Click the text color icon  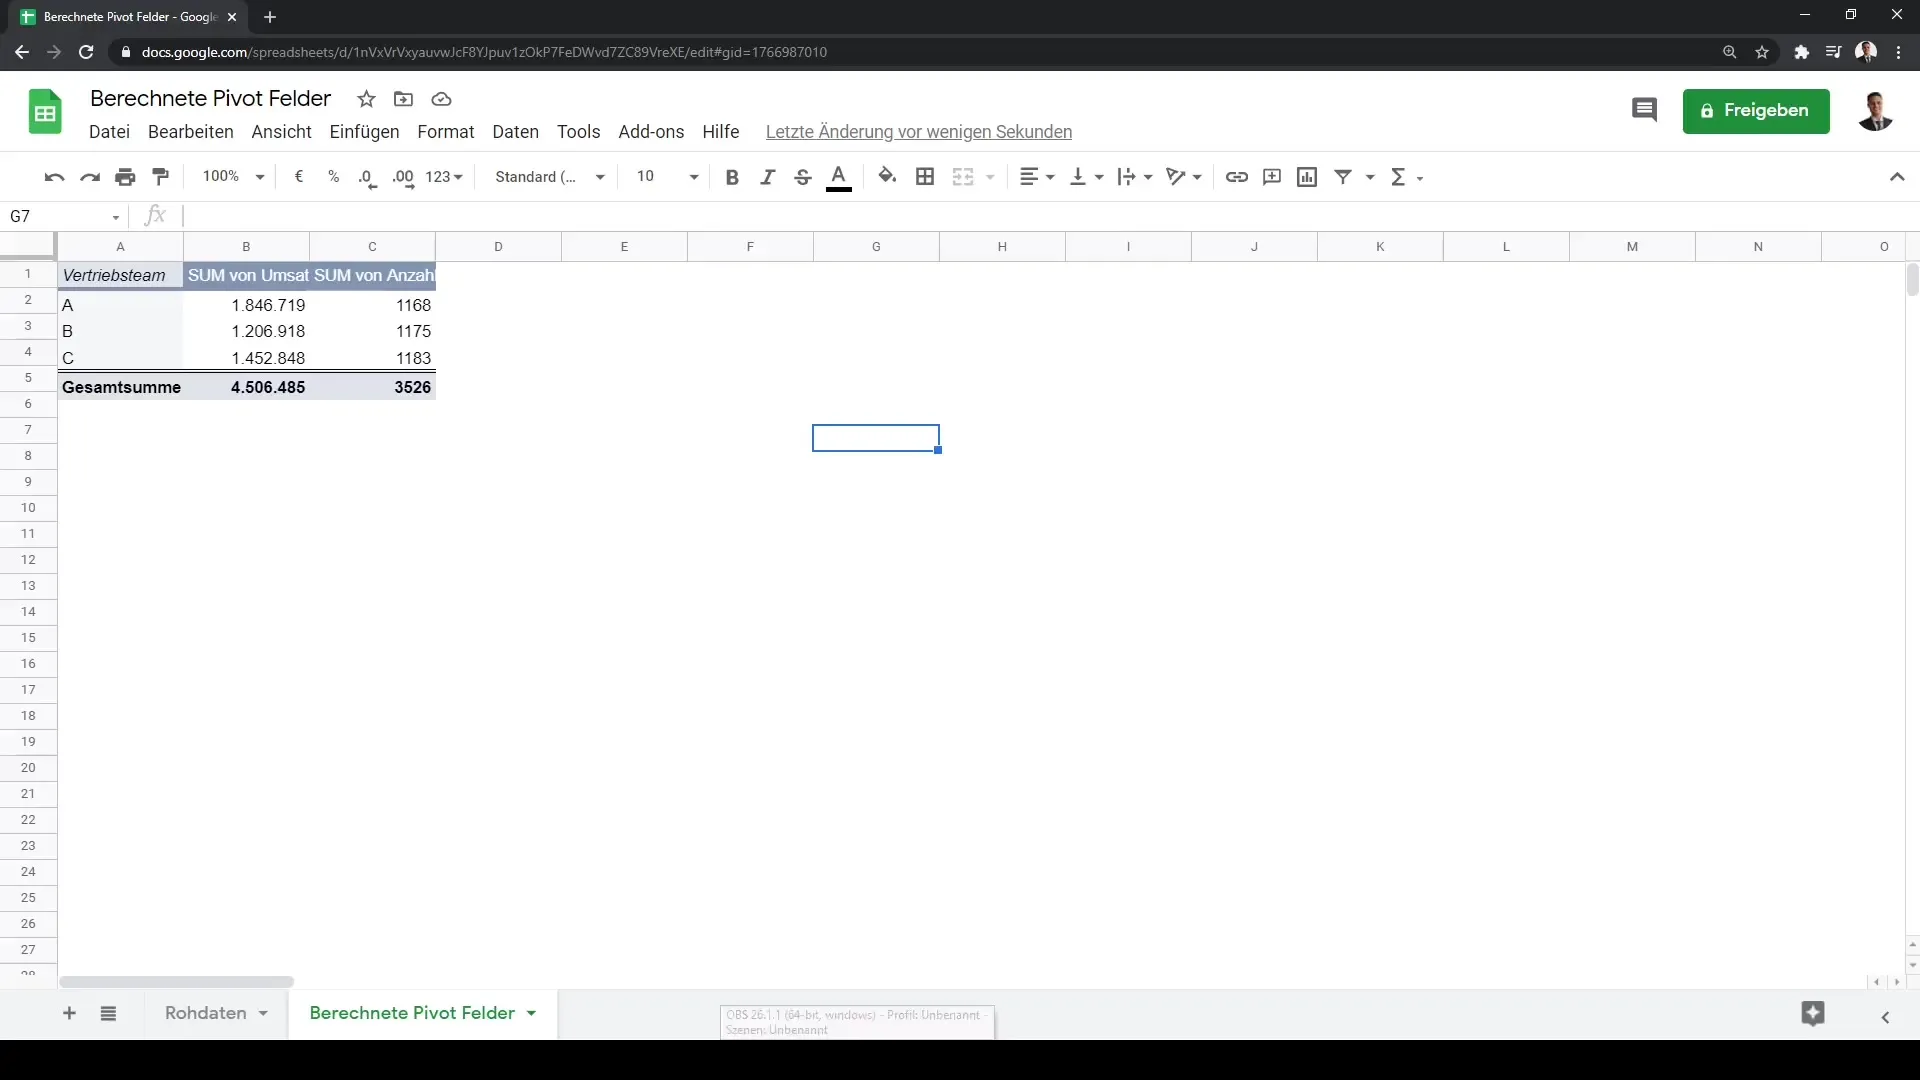point(839,175)
